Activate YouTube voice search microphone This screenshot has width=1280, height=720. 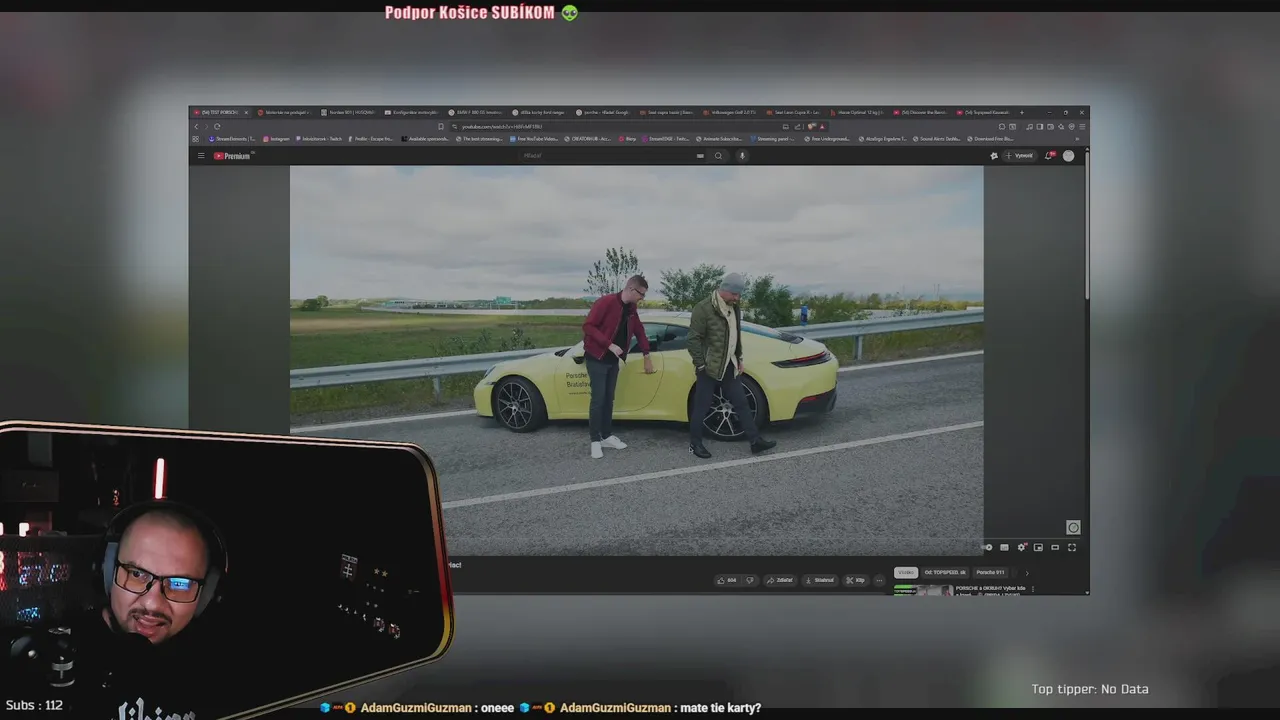742,156
